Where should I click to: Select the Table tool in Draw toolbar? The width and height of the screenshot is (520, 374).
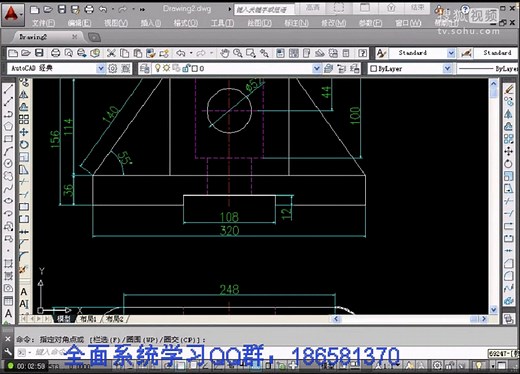click(8, 301)
